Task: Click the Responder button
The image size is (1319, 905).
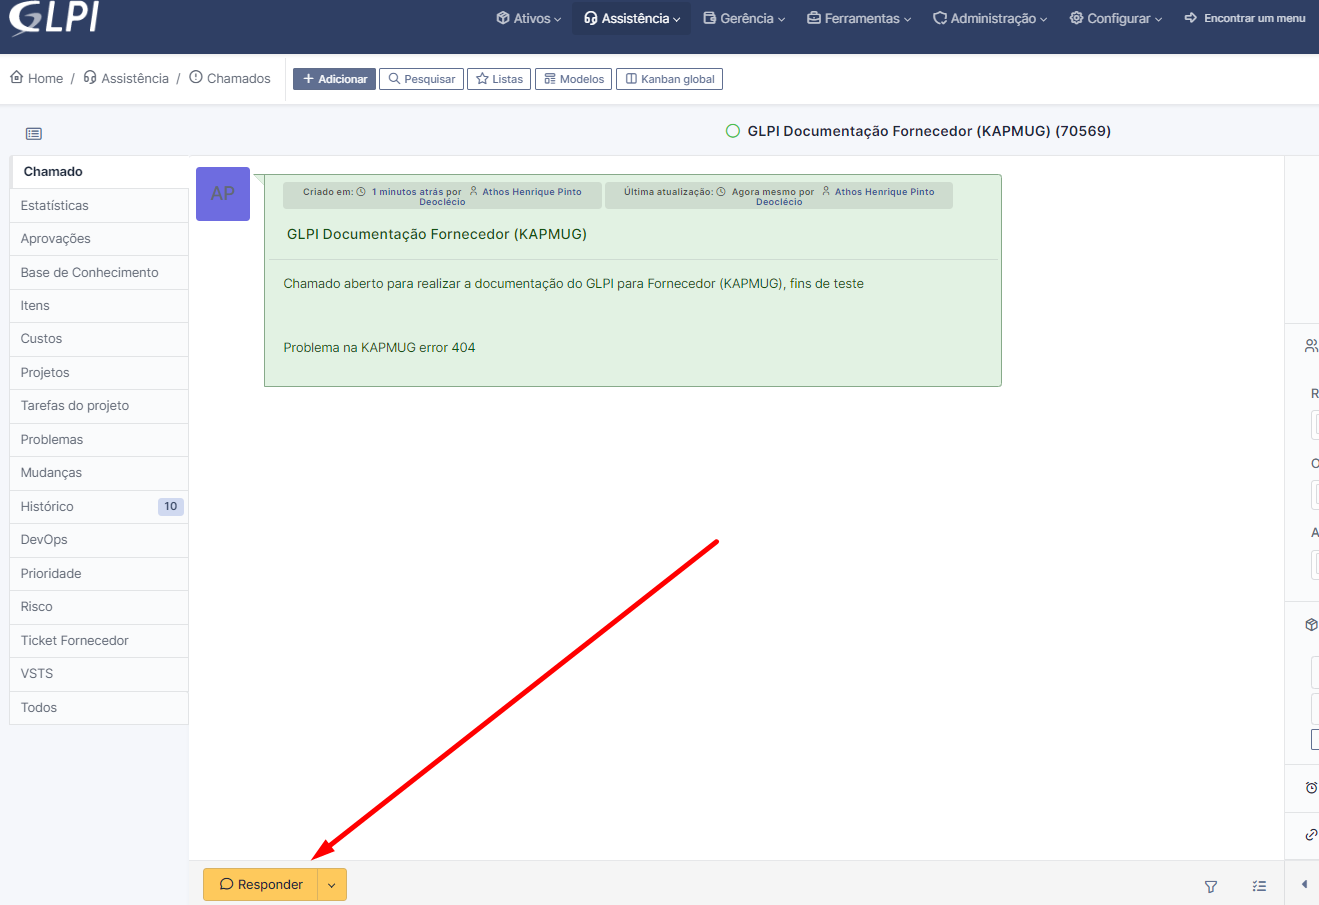Action: pos(261,885)
